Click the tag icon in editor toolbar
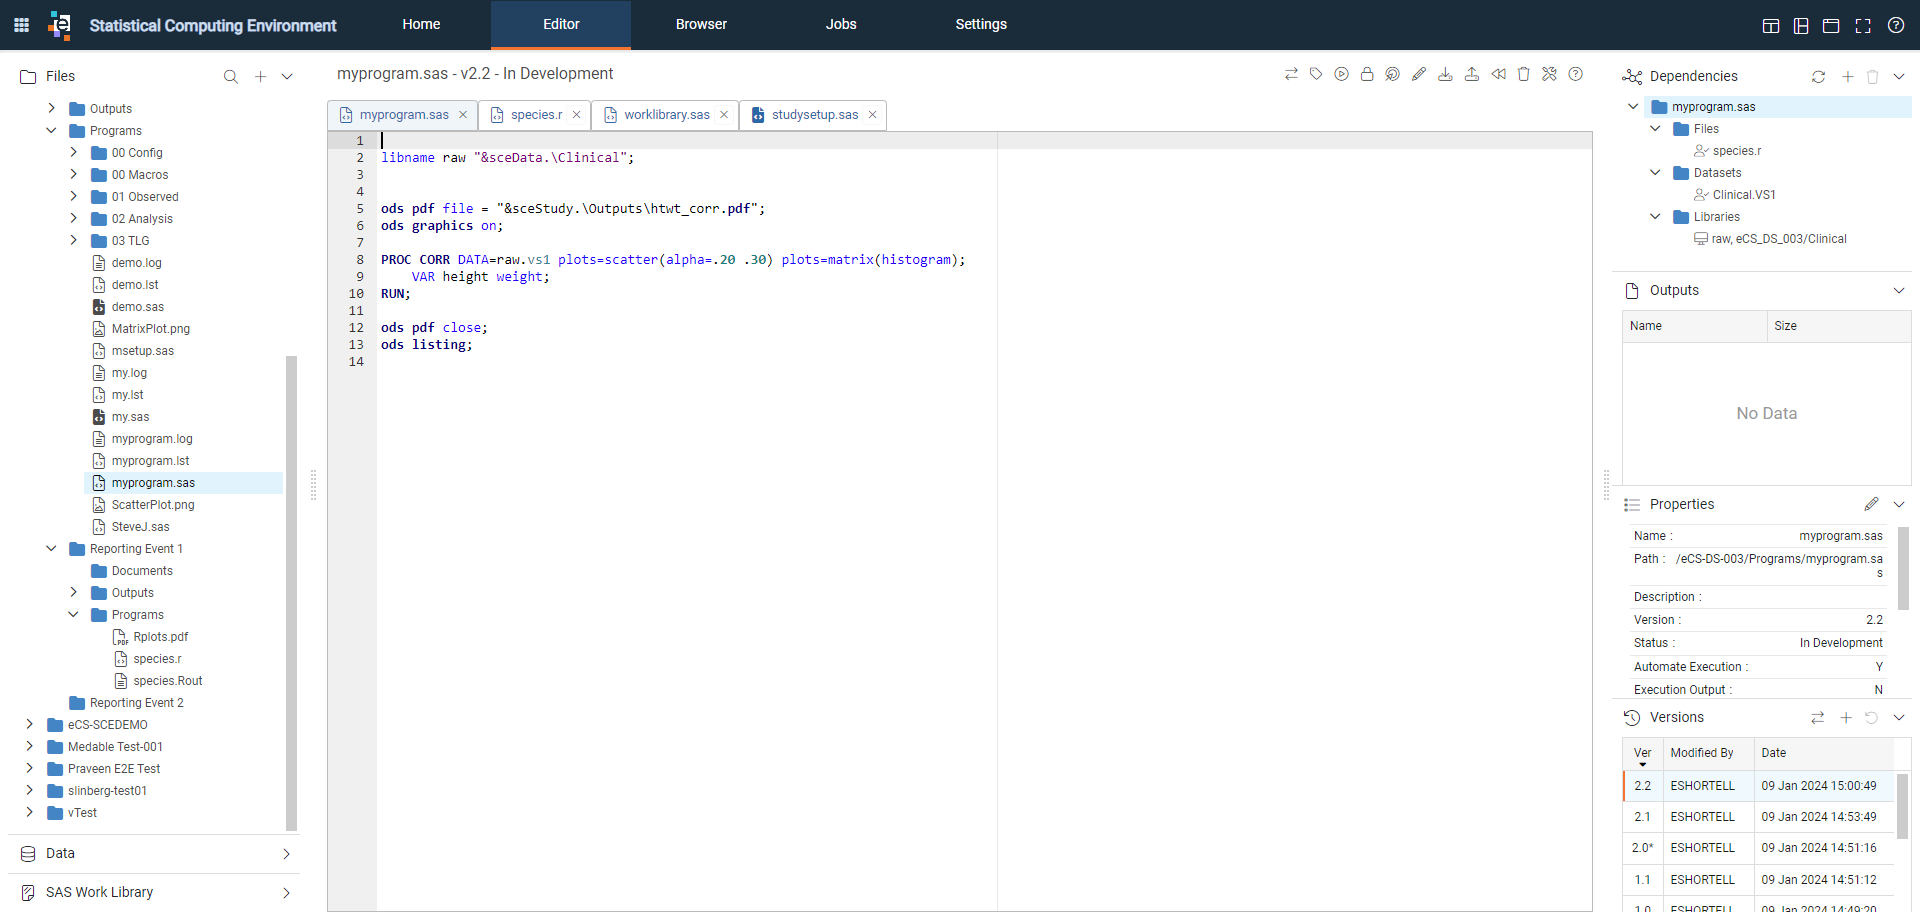This screenshot has width=1920, height=919. coord(1316,74)
